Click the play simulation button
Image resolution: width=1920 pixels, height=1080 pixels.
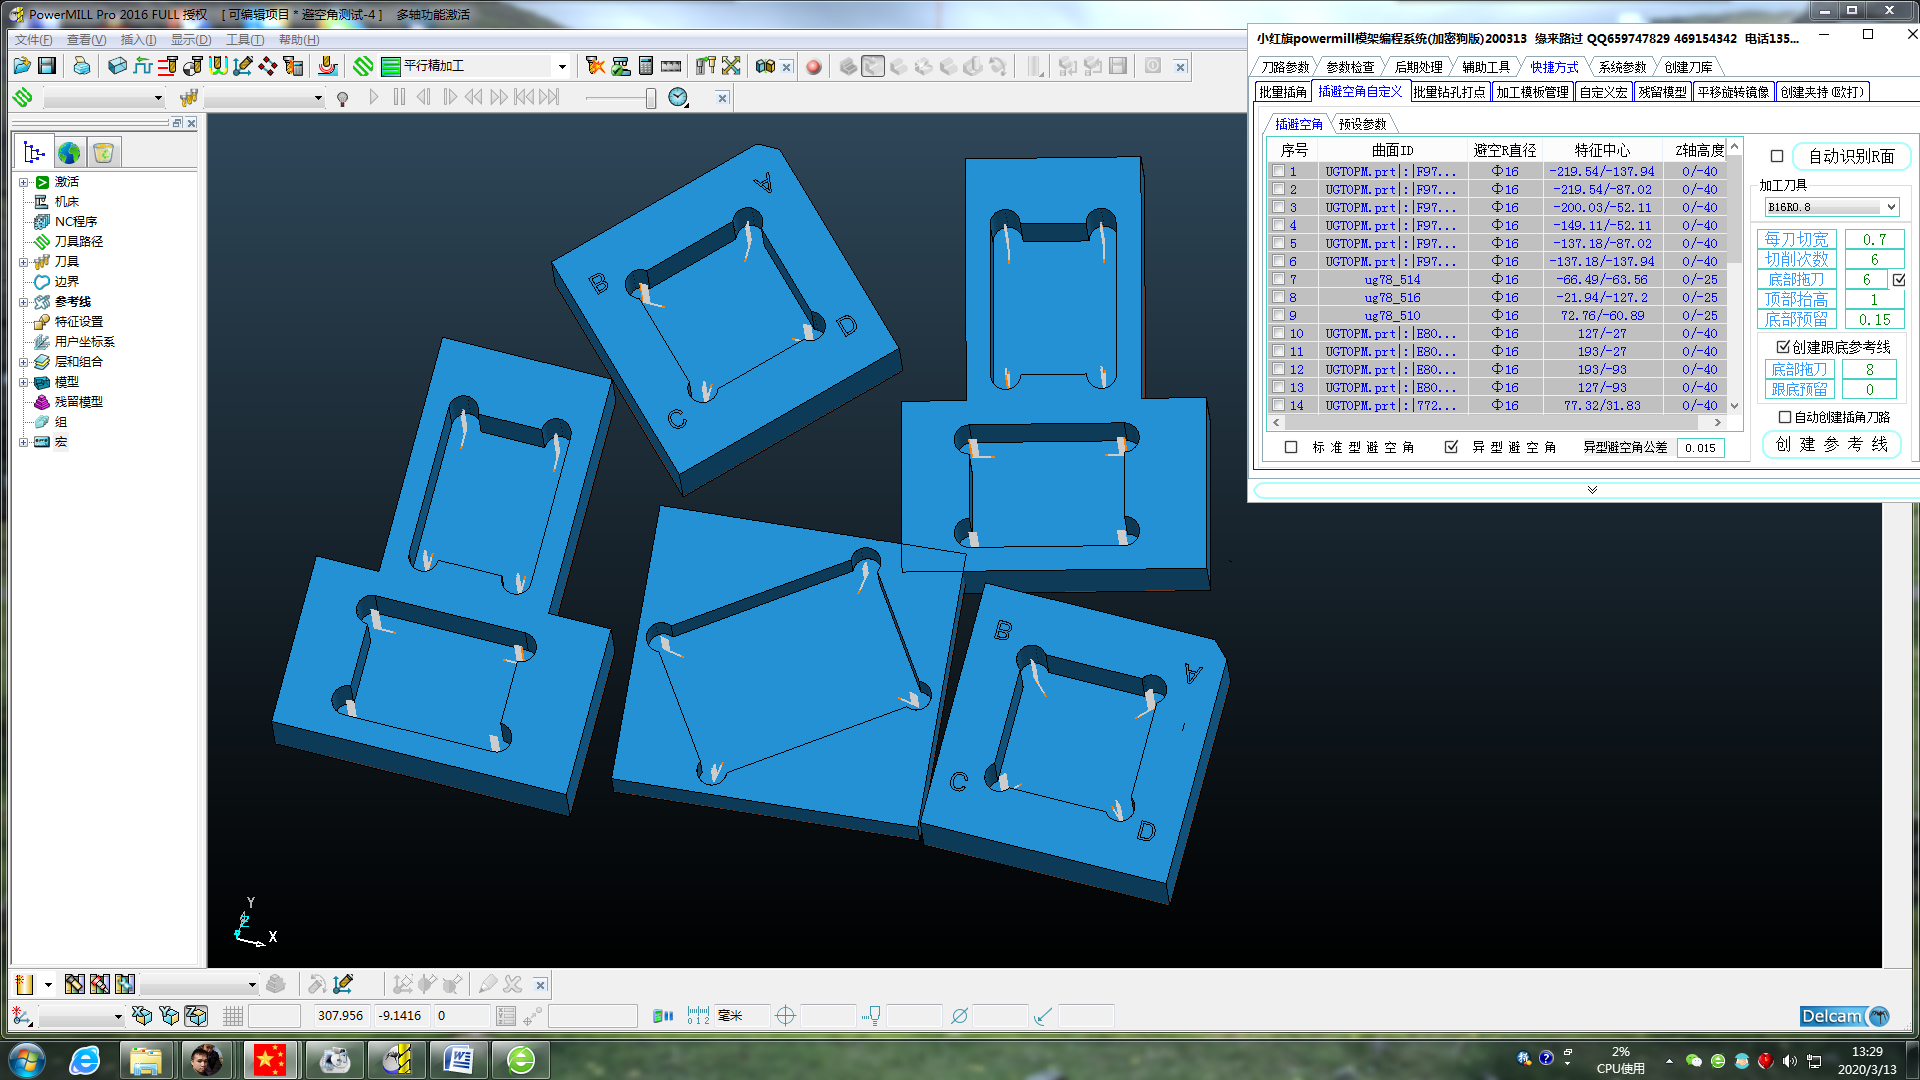(374, 97)
